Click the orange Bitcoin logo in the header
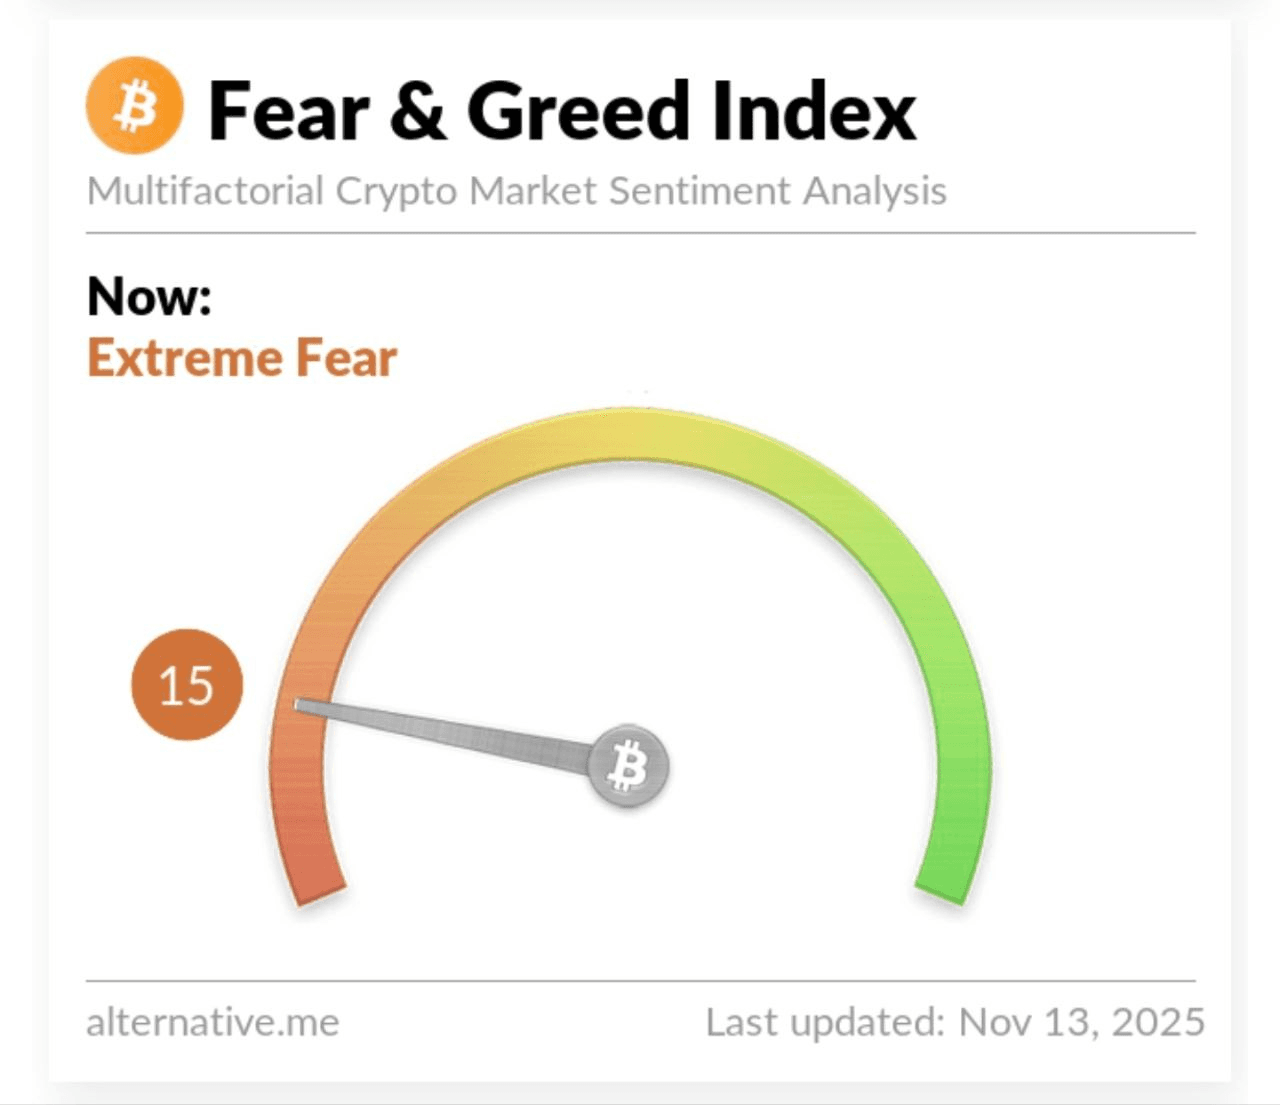Viewport: 1280px width, 1105px height. coord(135,106)
